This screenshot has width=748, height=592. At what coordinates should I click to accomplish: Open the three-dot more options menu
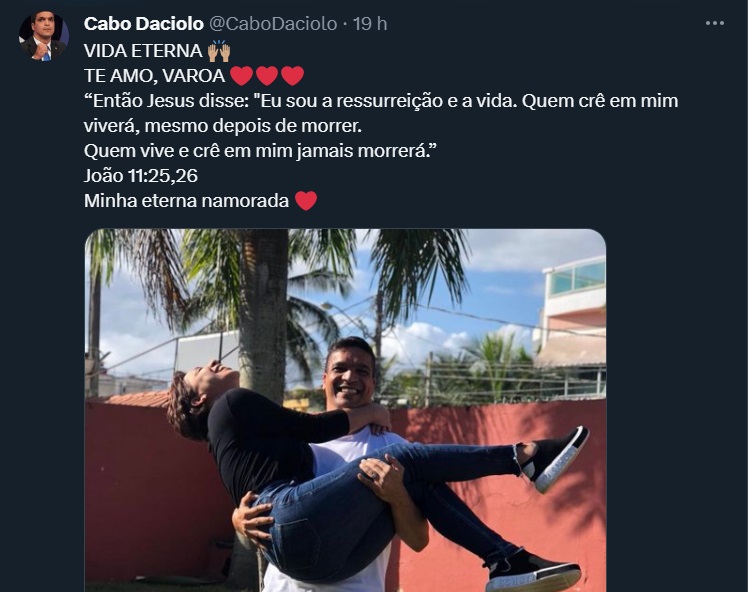point(715,23)
